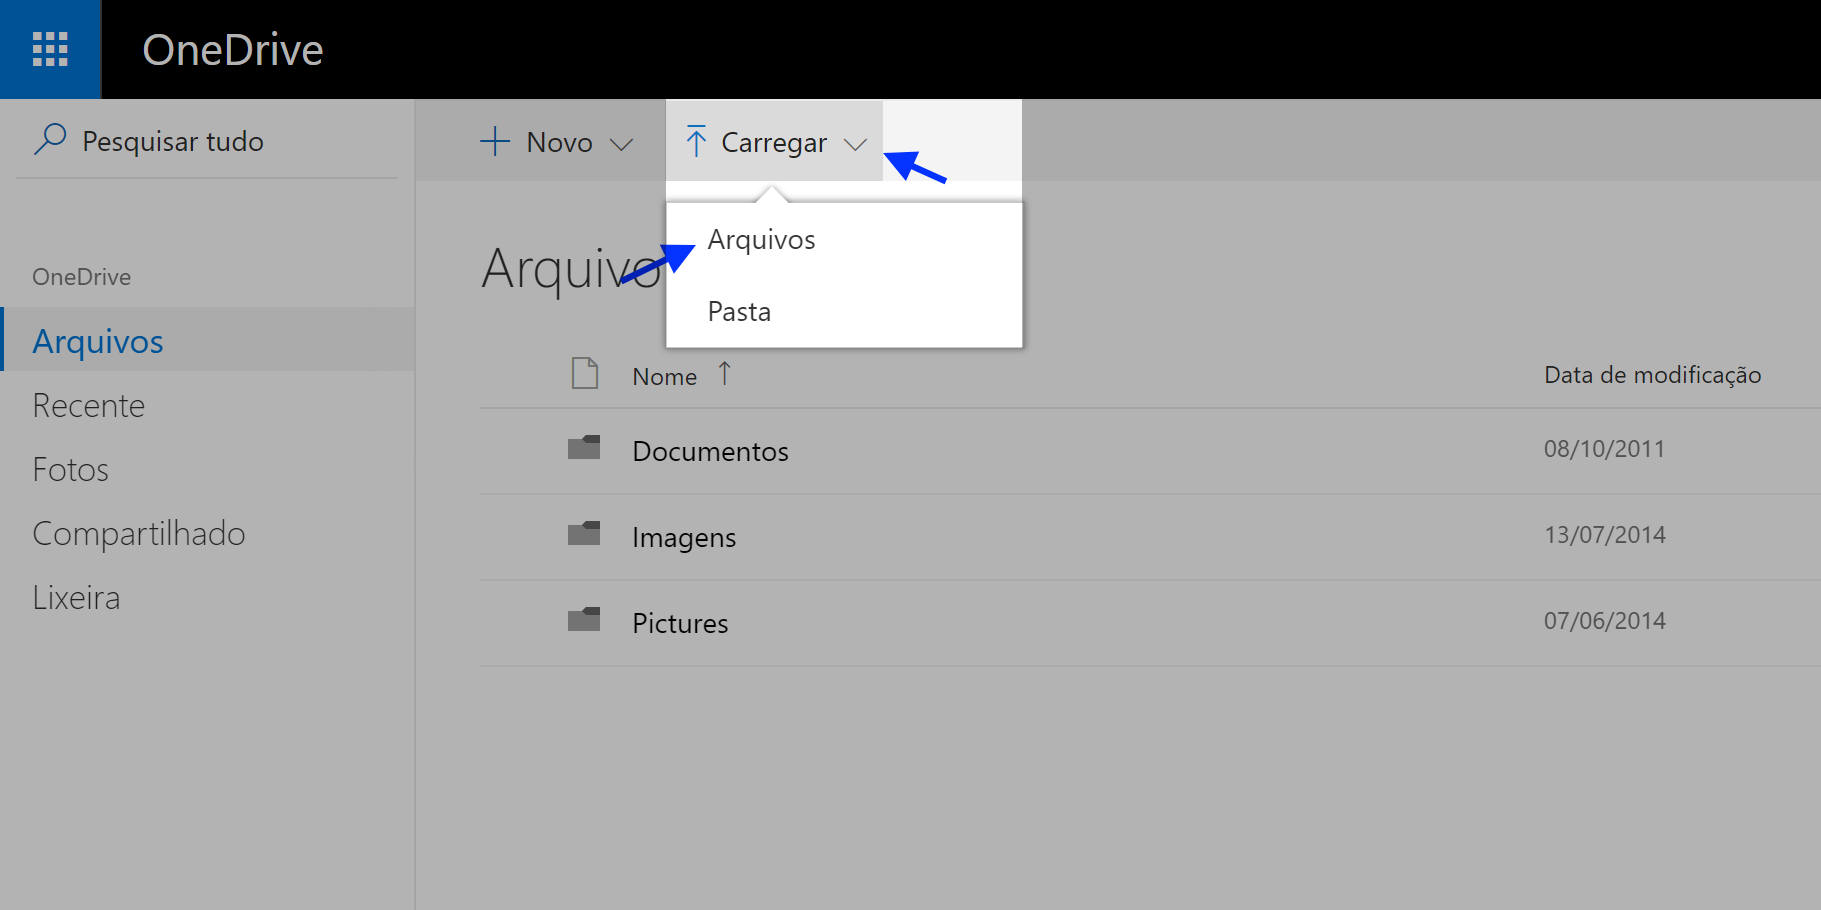Focus the Pesquisar tudo search field
This screenshot has height=910, width=1821.
tap(207, 141)
